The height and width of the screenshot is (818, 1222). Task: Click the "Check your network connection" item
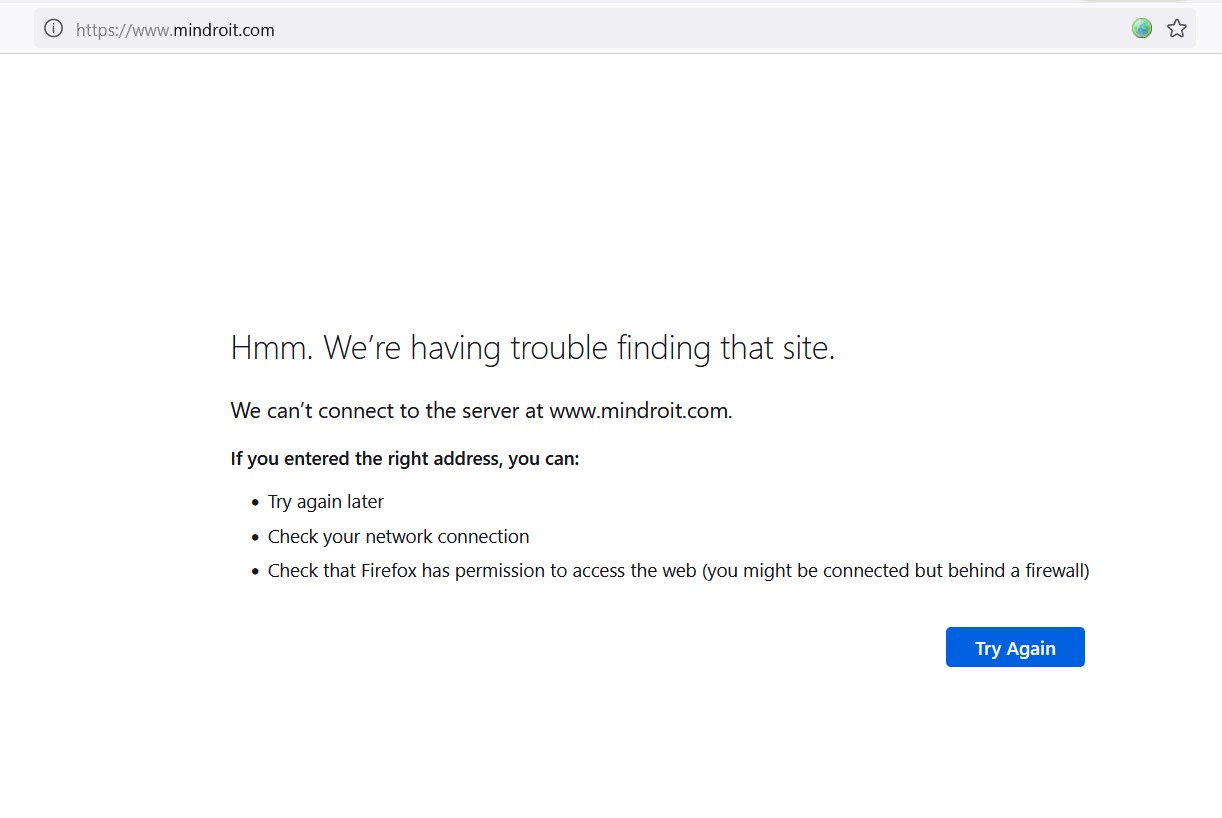398,537
